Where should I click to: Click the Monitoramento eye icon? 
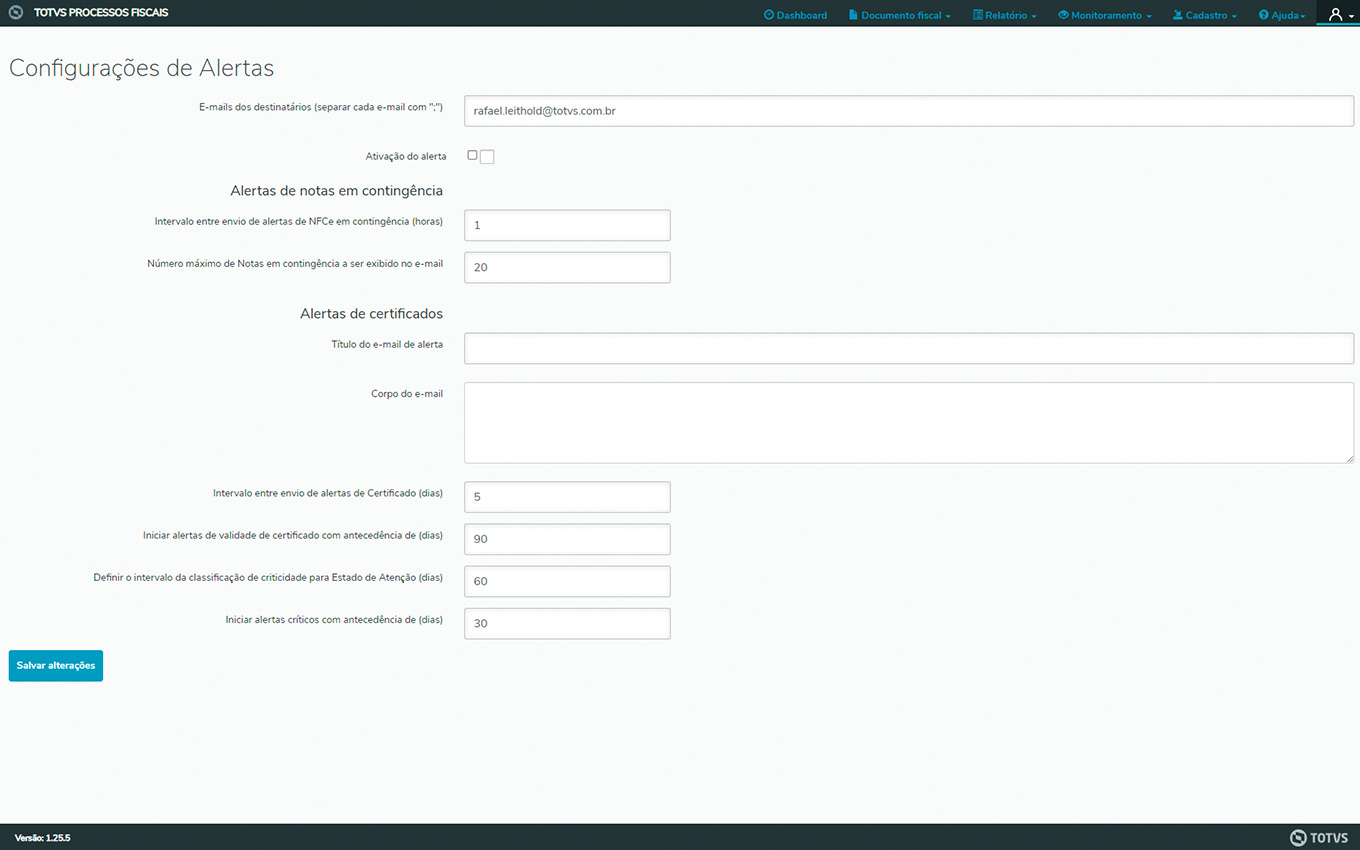[1063, 15]
